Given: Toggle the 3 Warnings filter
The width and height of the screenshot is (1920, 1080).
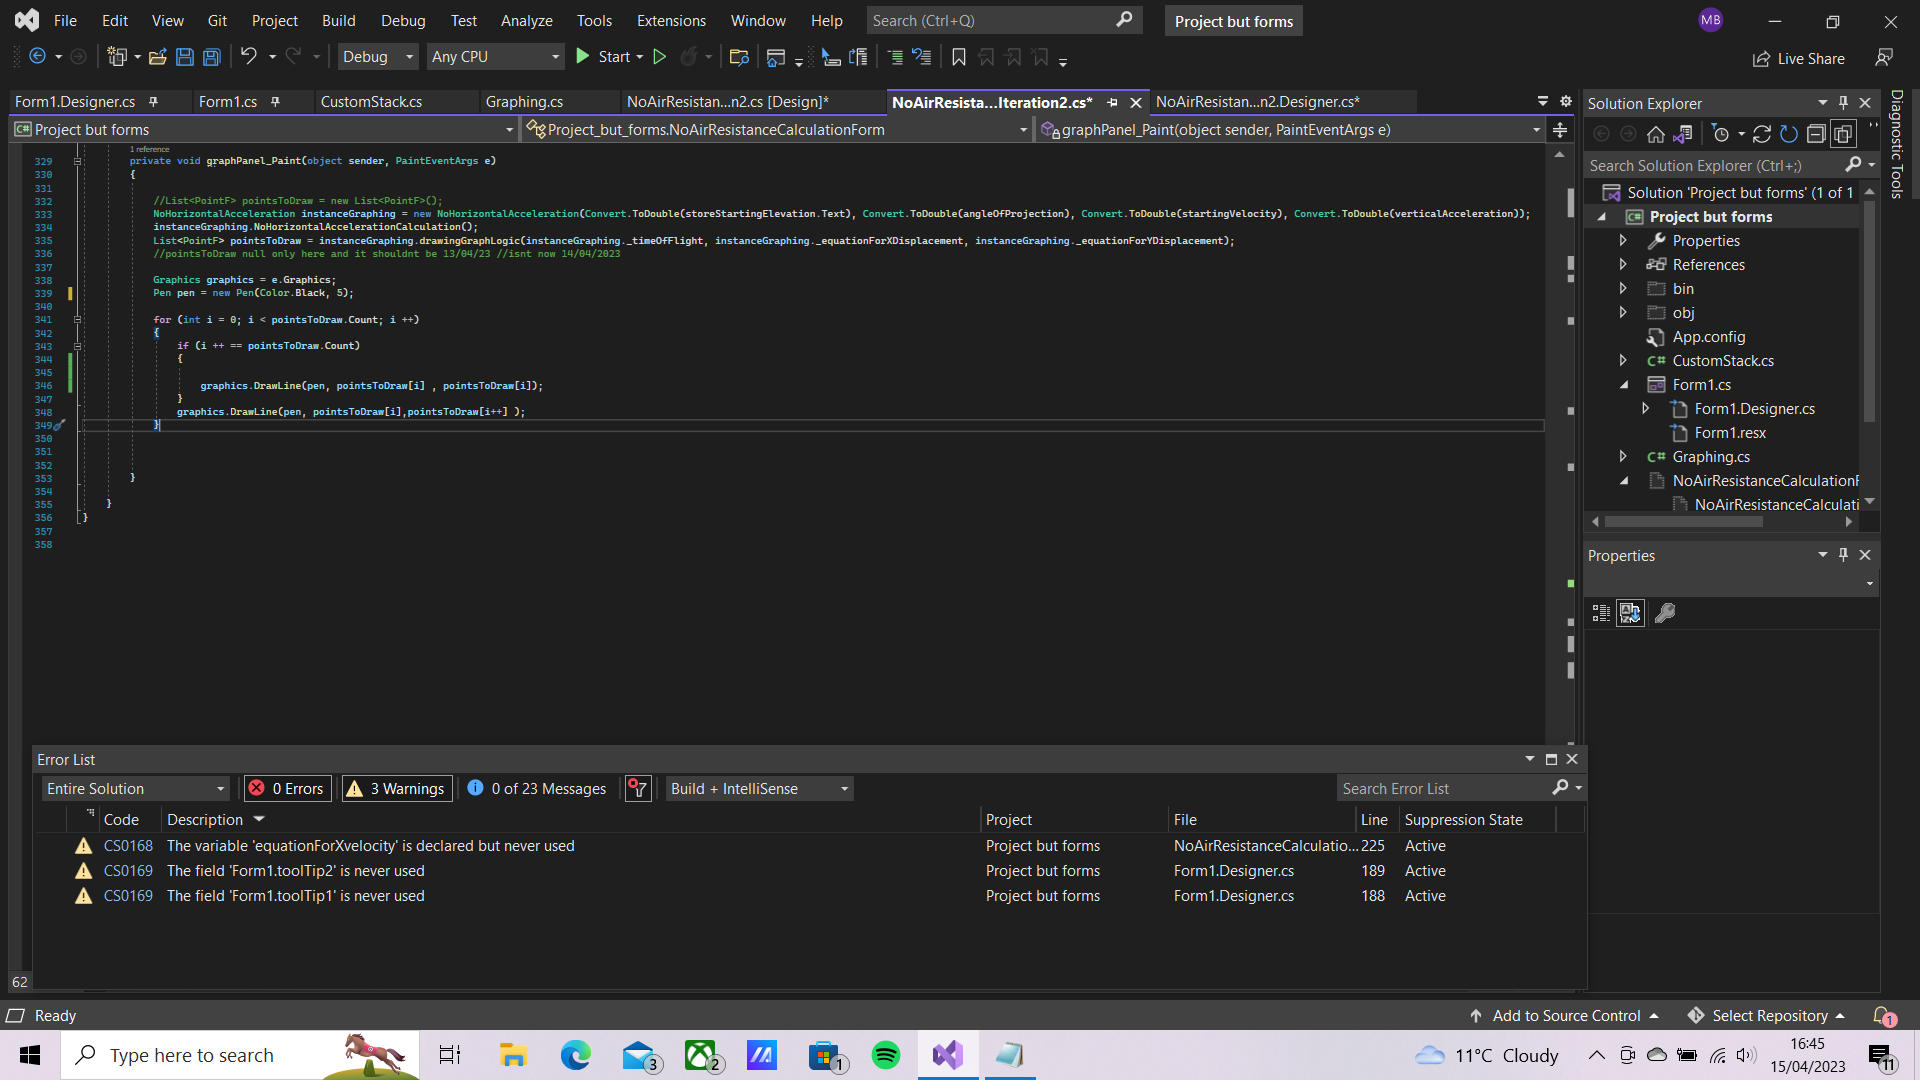Looking at the screenshot, I should pos(396,788).
